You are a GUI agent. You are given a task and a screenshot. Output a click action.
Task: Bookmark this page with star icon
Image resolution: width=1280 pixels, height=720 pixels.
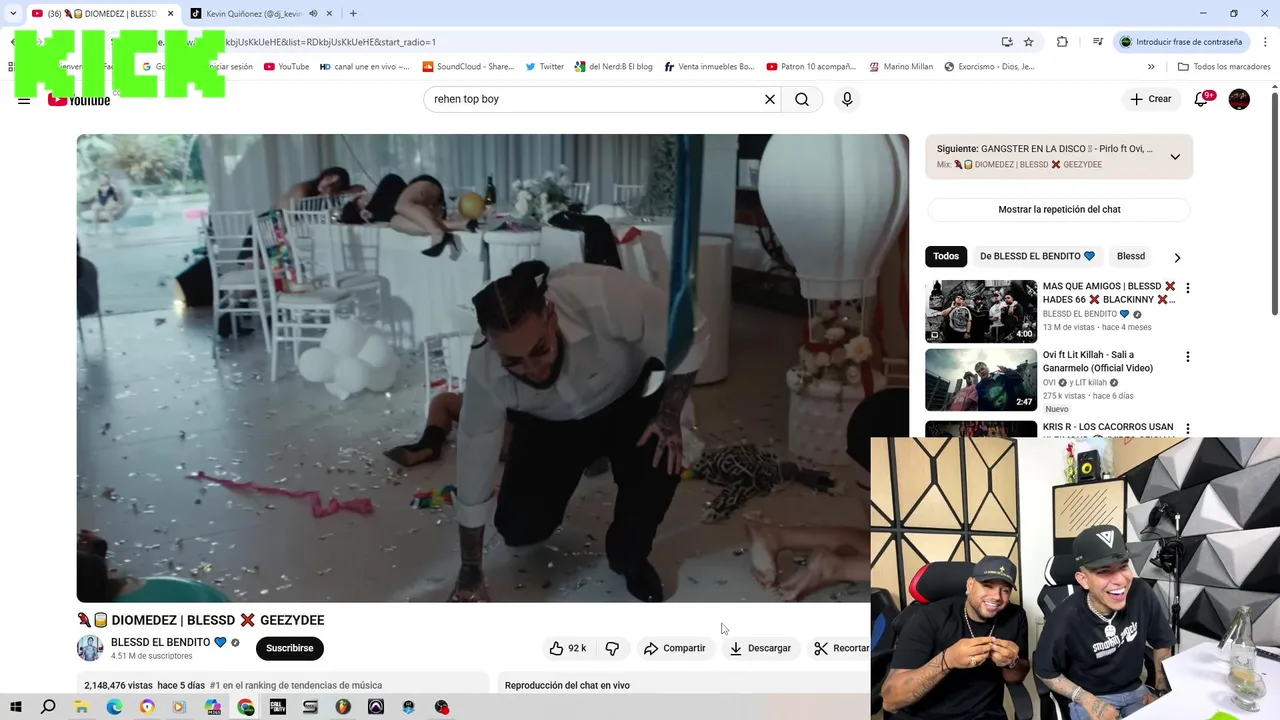tap(1028, 42)
